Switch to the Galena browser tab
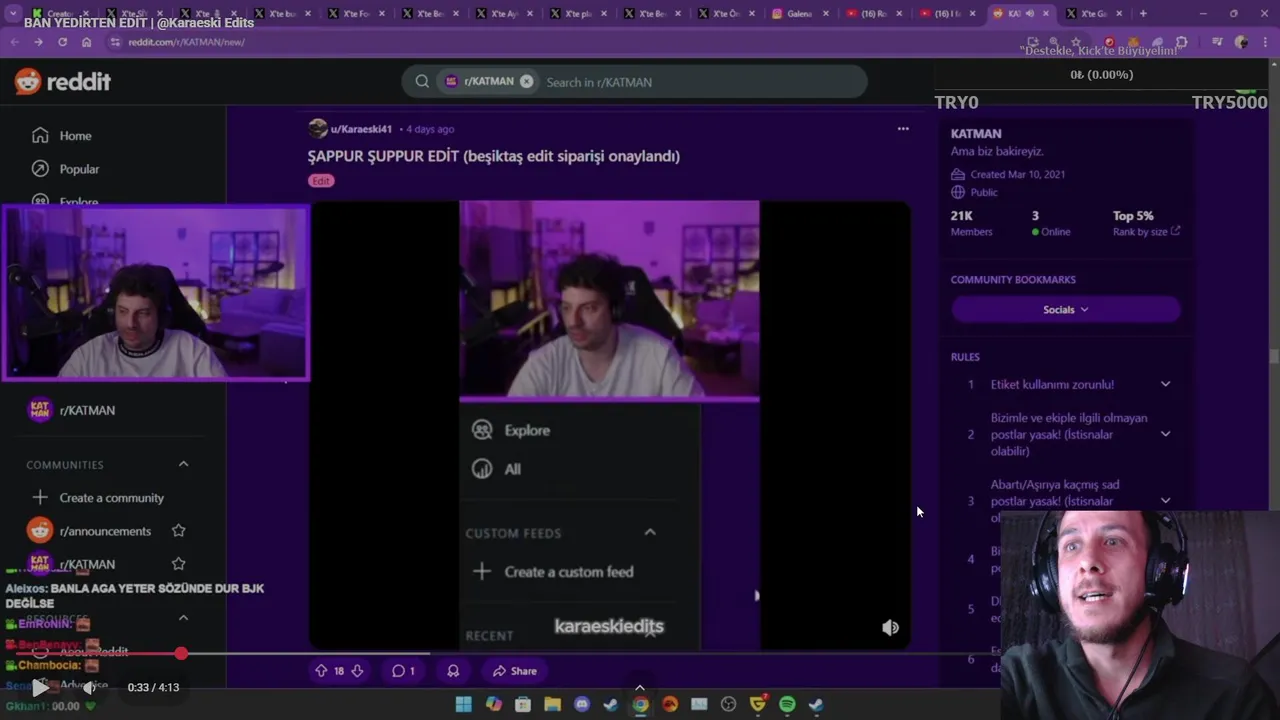This screenshot has width=1280, height=720. point(800,13)
